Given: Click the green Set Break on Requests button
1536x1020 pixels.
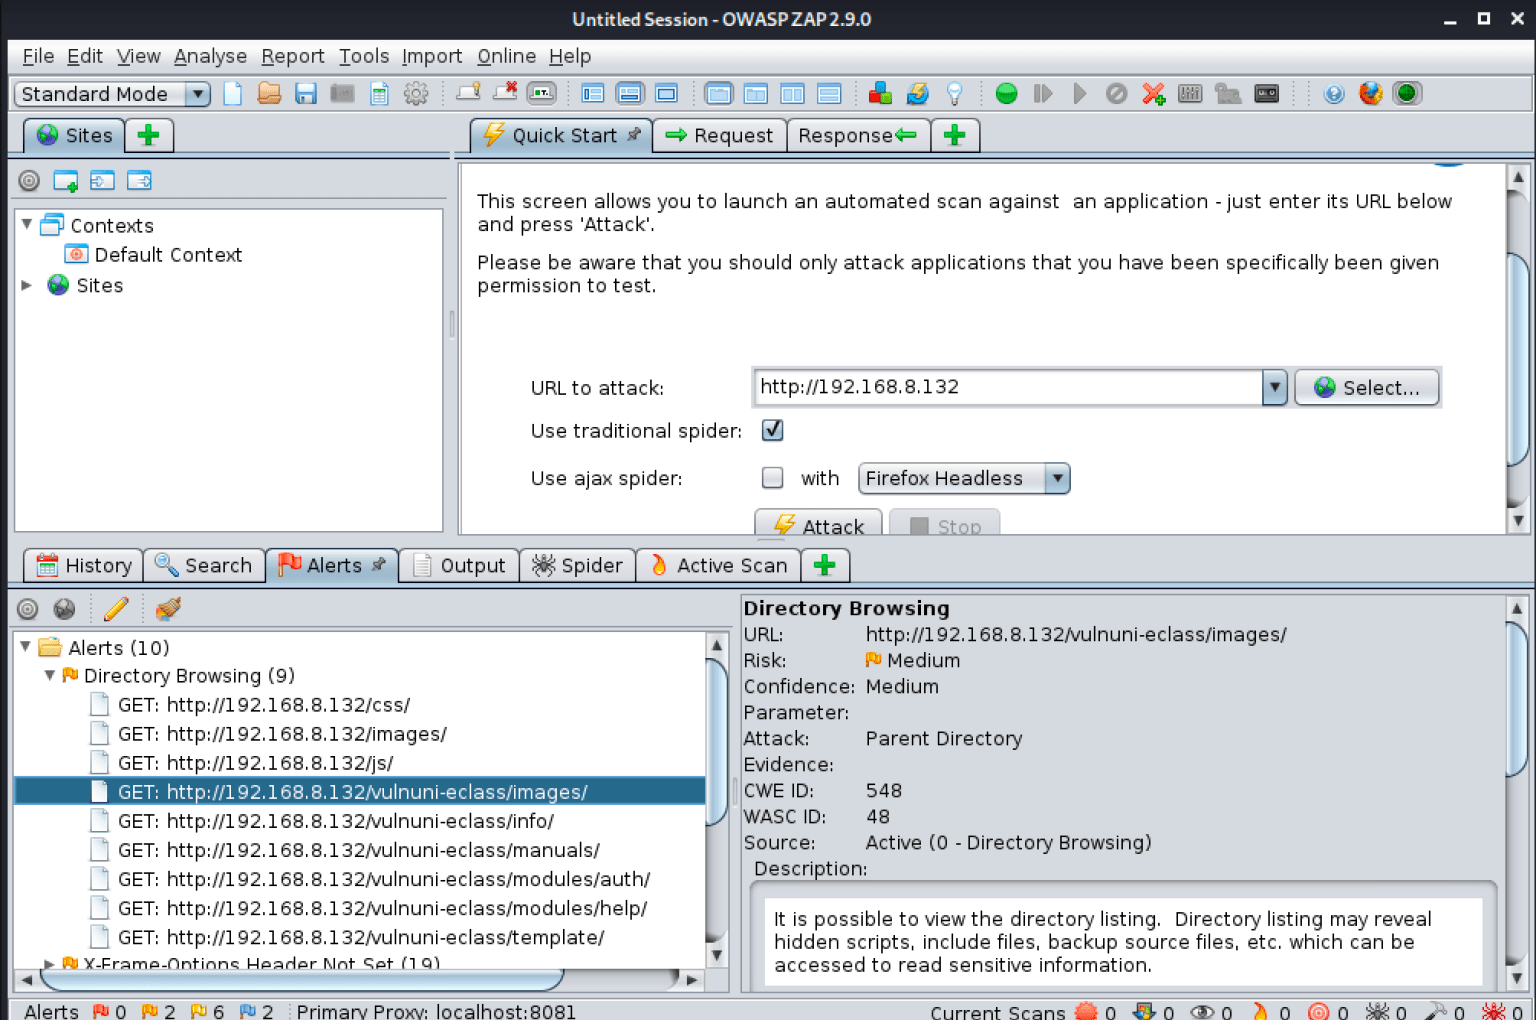Looking at the screenshot, I should coord(1007,94).
